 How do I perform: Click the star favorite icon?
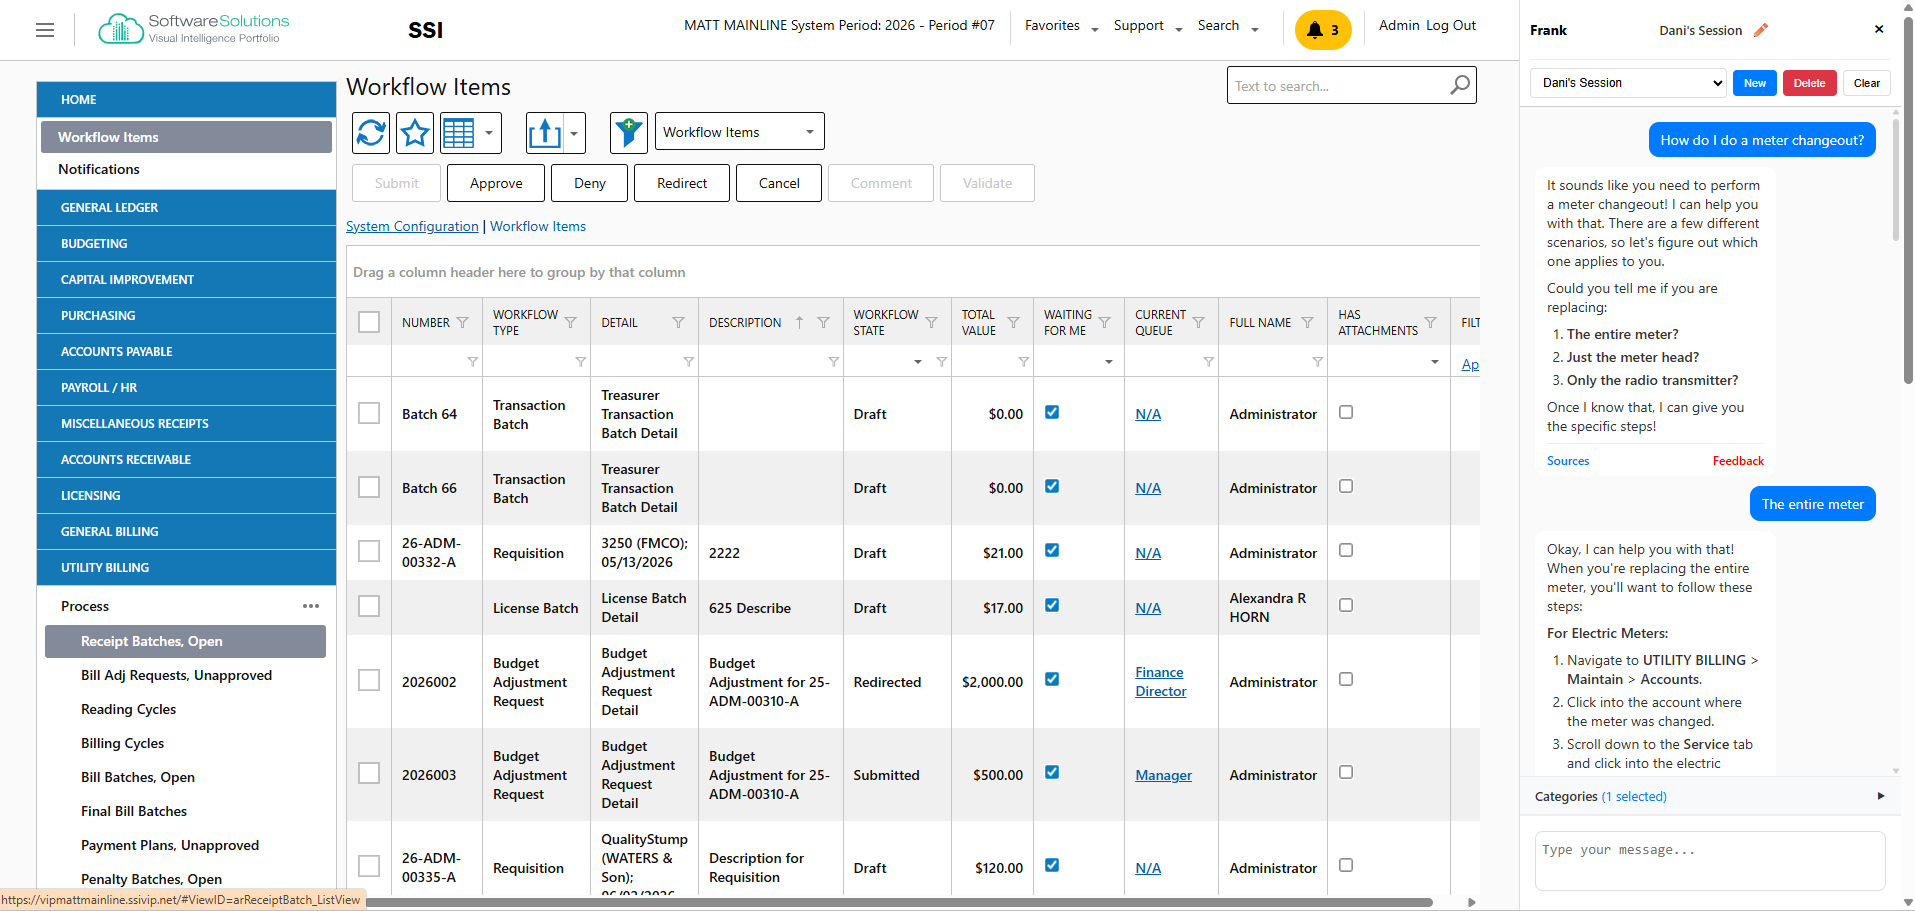[x=415, y=132]
